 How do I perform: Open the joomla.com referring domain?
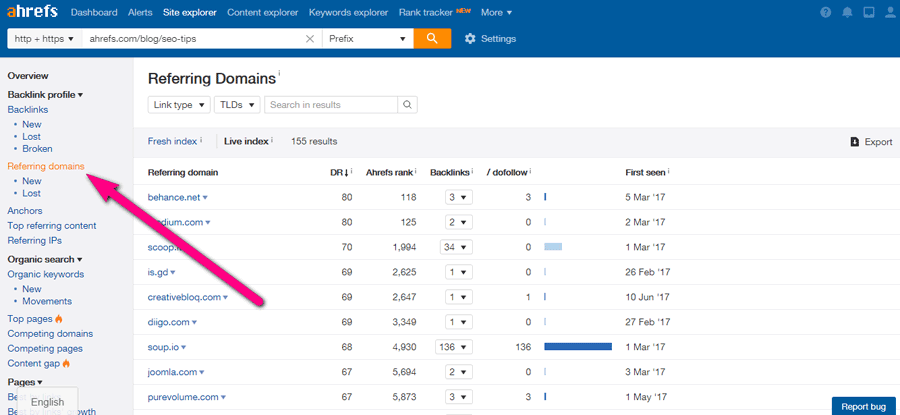tap(172, 372)
